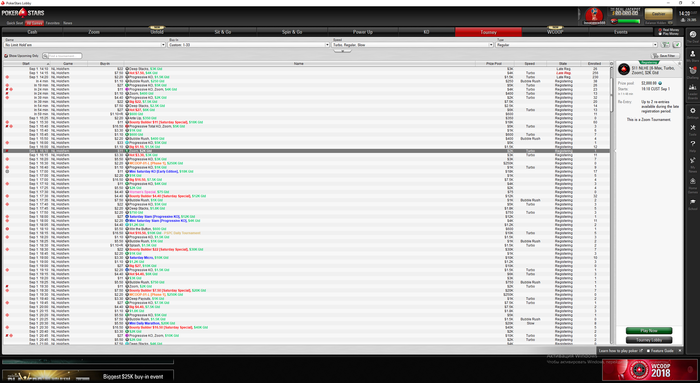Open My Stars sidebar icon
700x383 pixels.
692,55
